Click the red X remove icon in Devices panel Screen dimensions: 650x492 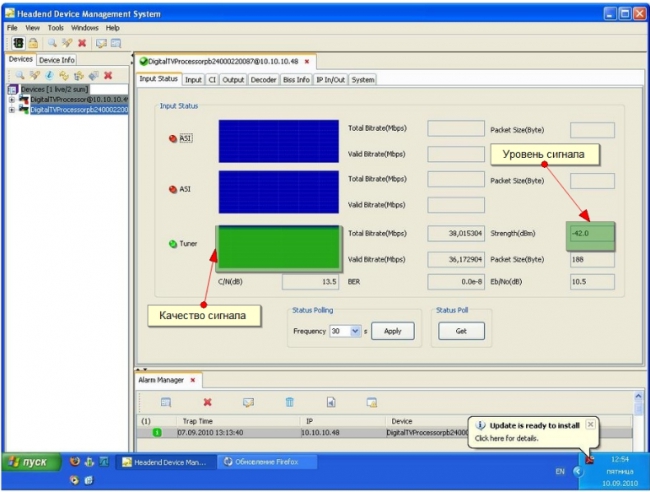pos(108,75)
